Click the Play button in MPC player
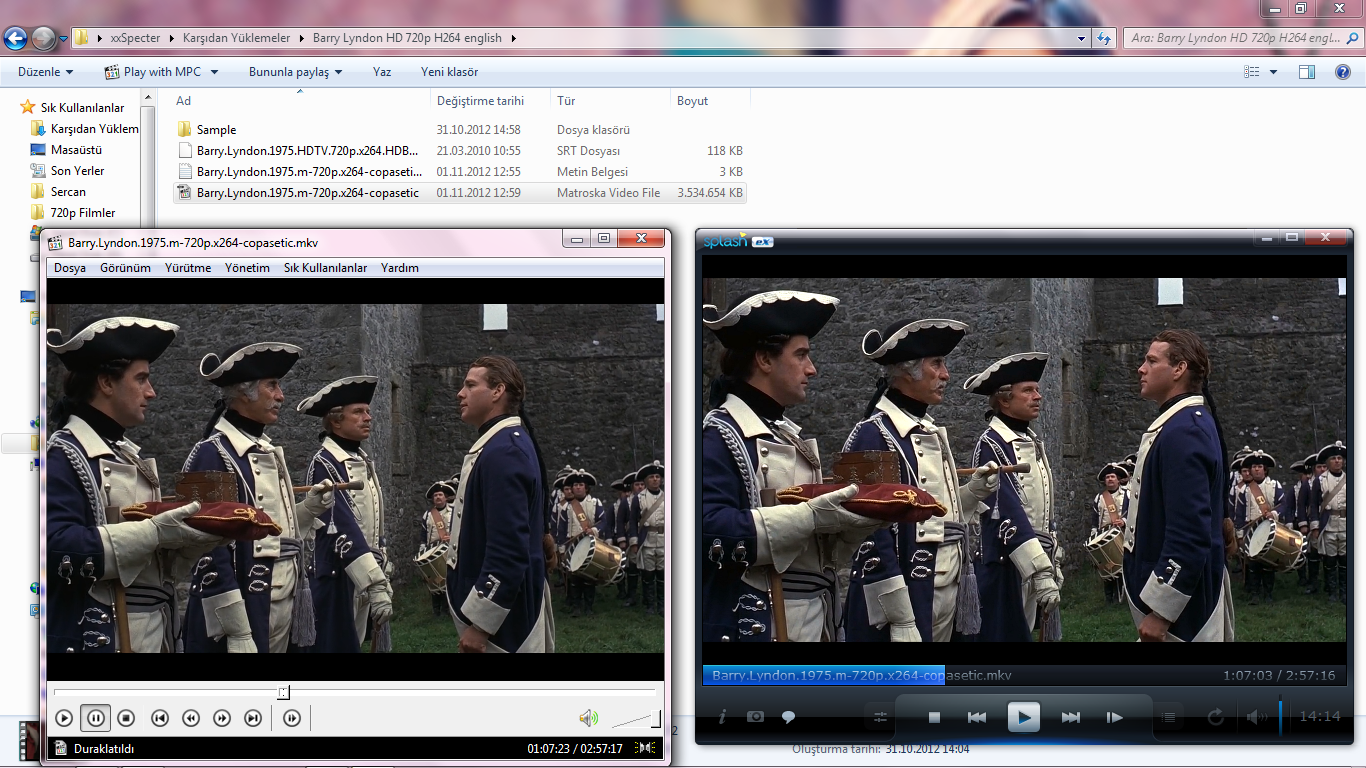1366x768 pixels. point(64,718)
